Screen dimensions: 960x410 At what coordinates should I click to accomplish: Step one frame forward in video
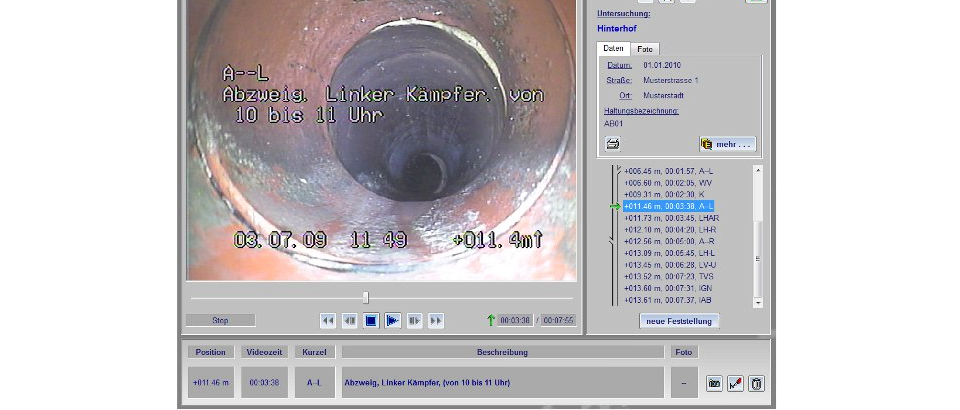414,321
